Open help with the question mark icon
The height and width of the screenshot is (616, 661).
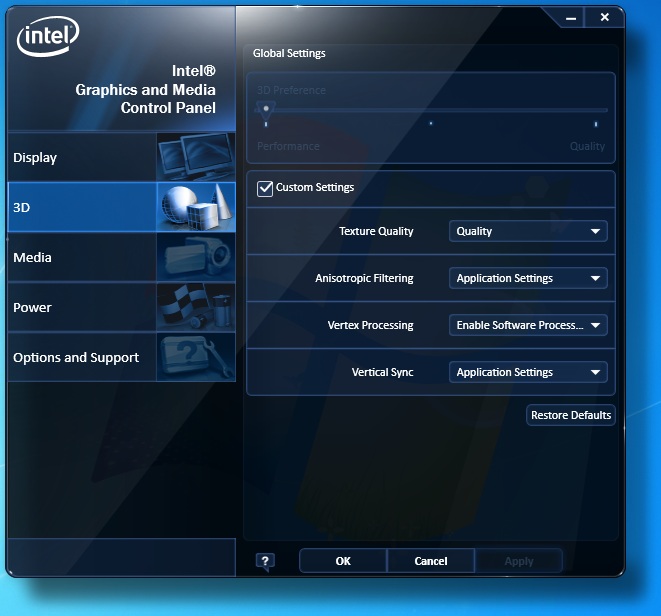[x=265, y=562]
